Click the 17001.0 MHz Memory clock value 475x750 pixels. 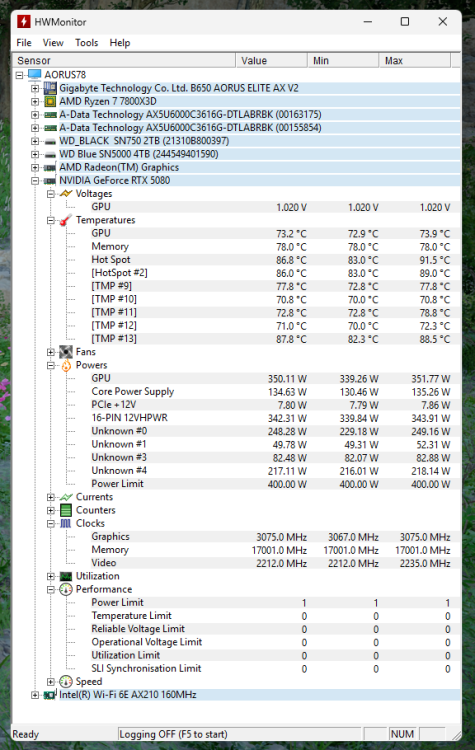click(279, 550)
